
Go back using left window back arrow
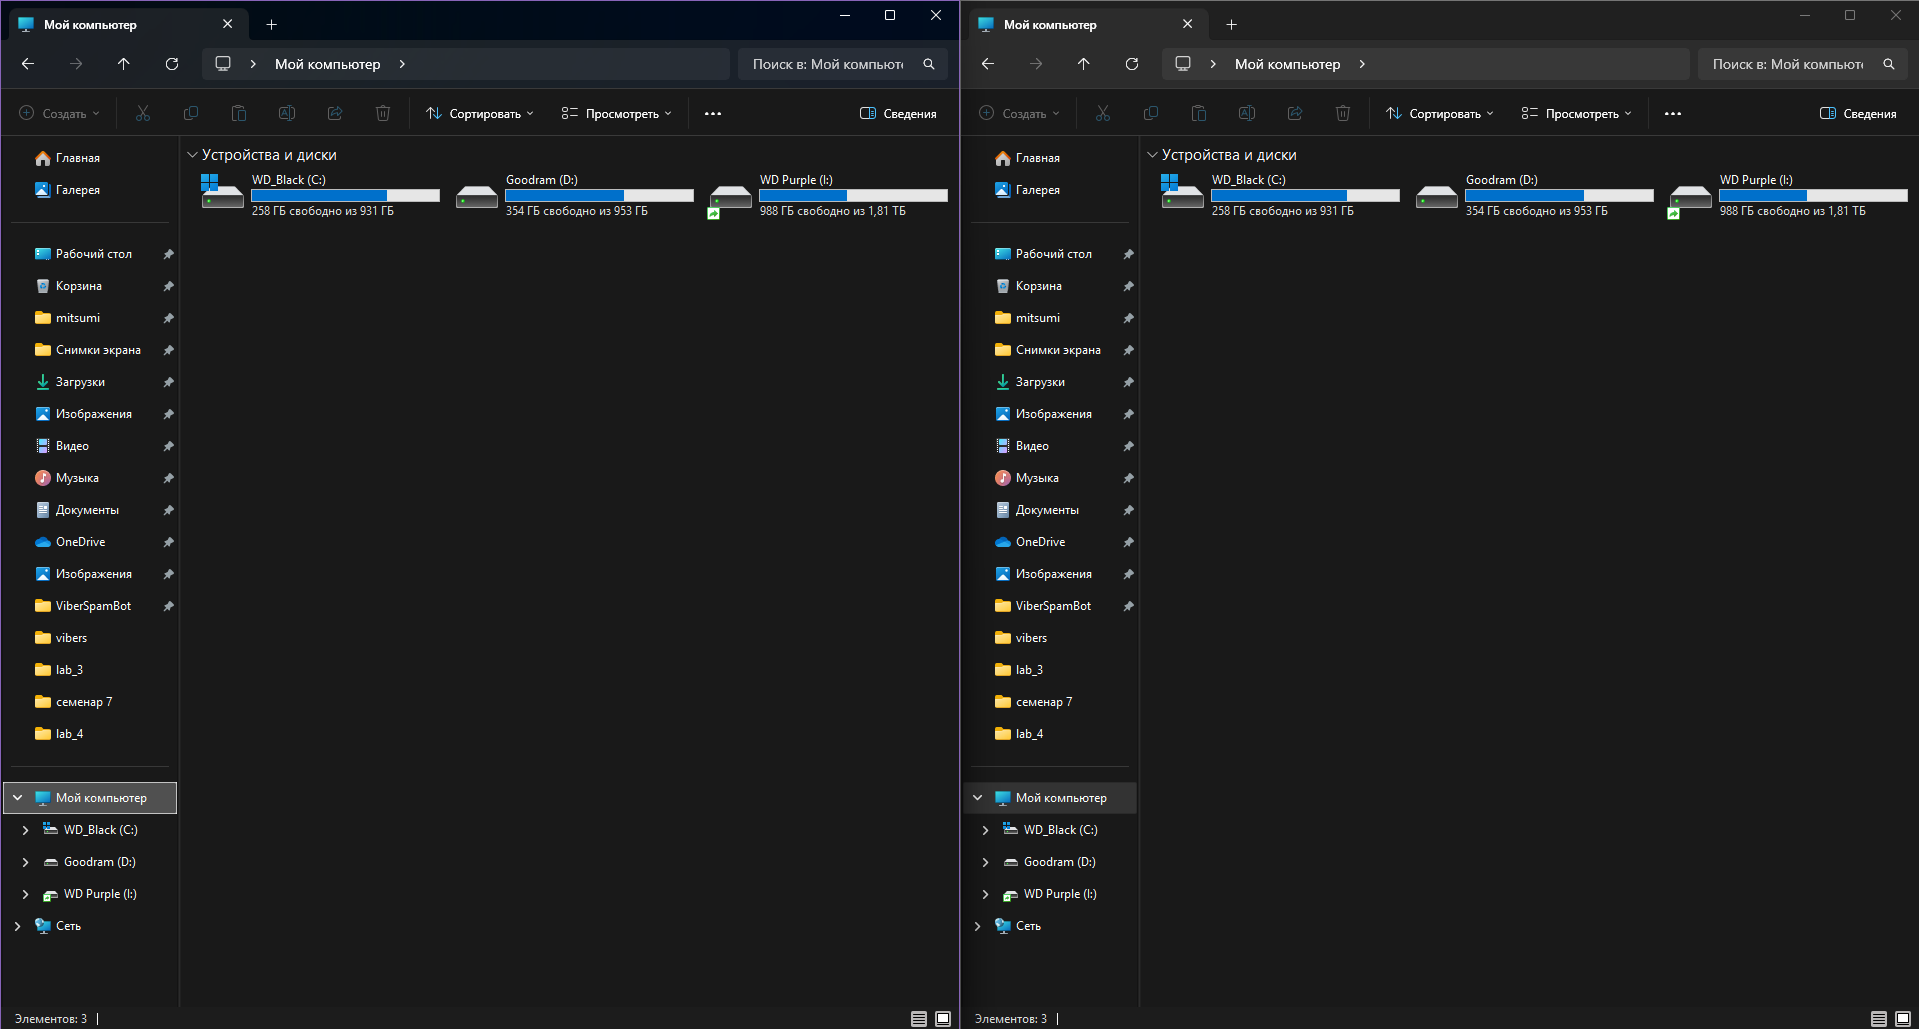[28, 64]
